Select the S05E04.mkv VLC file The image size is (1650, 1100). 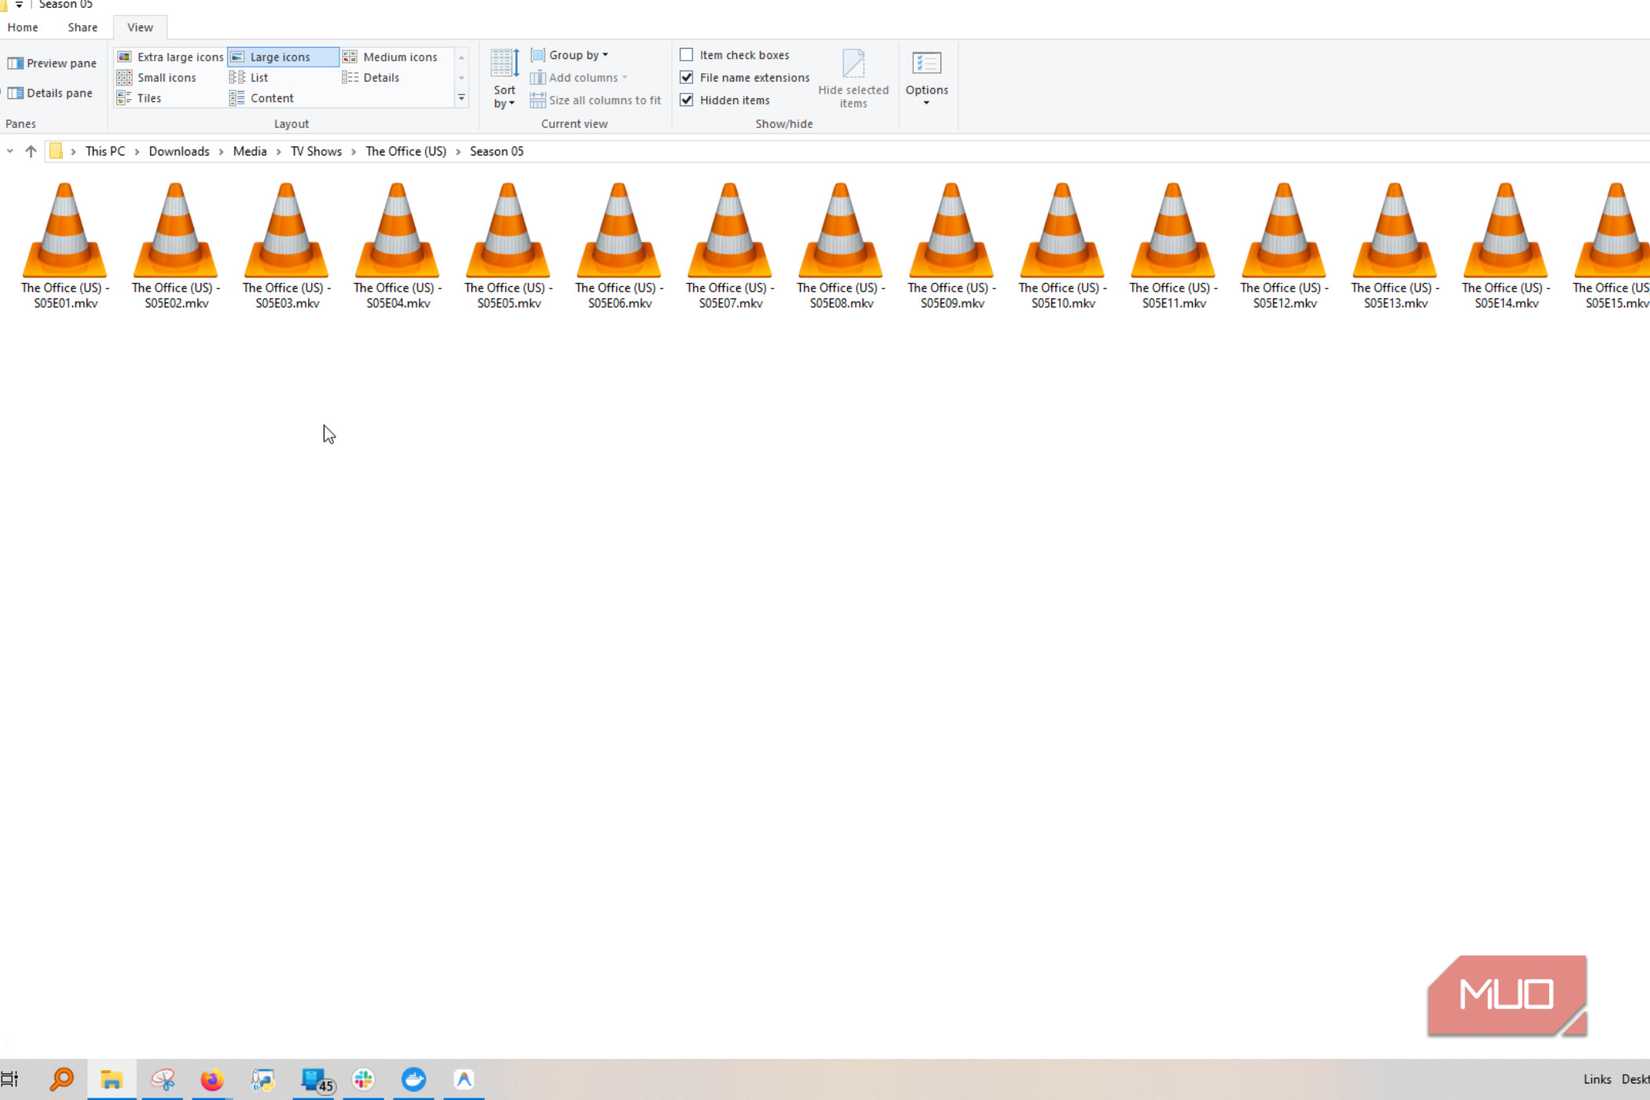pyautogui.click(x=398, y=245)
